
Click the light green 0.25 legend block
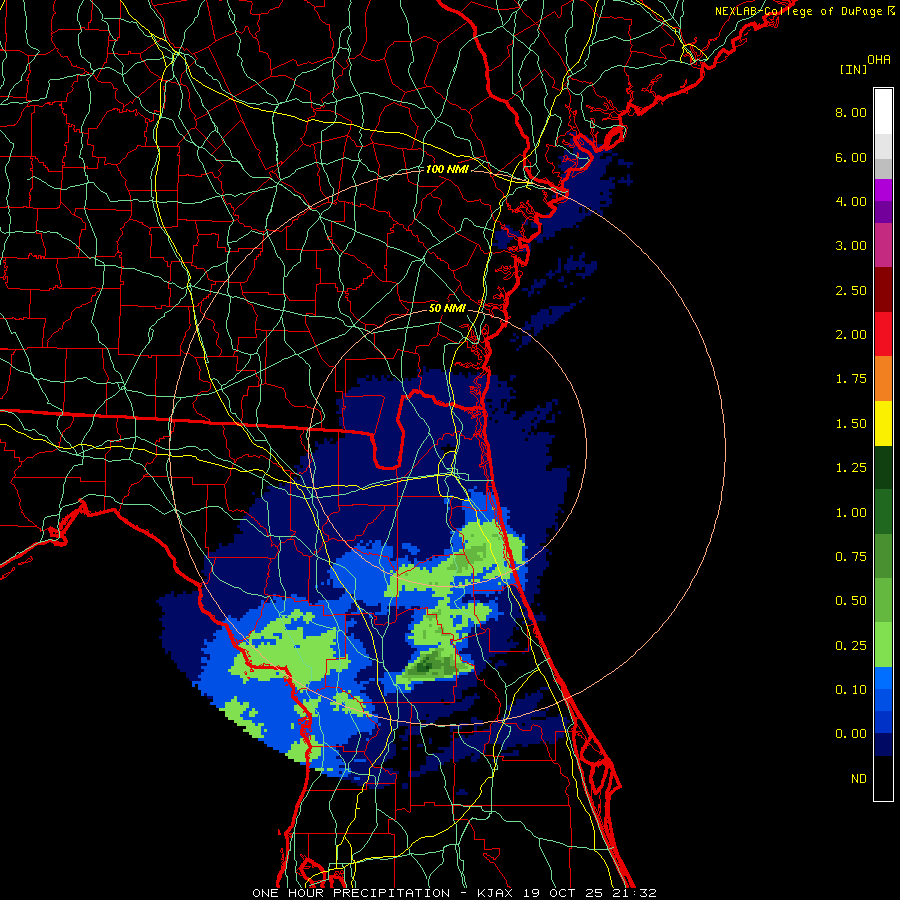(883, 645)
